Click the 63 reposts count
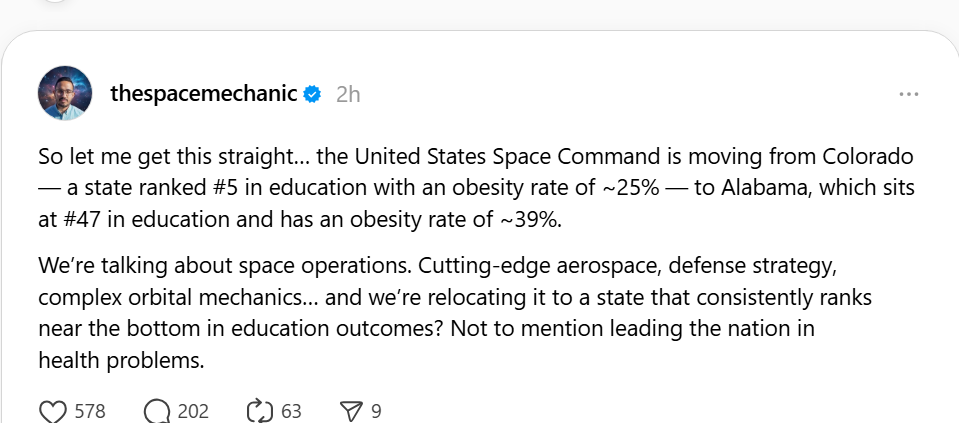The height and width of the screenshot is (423, 959). [x=291, y=411]
